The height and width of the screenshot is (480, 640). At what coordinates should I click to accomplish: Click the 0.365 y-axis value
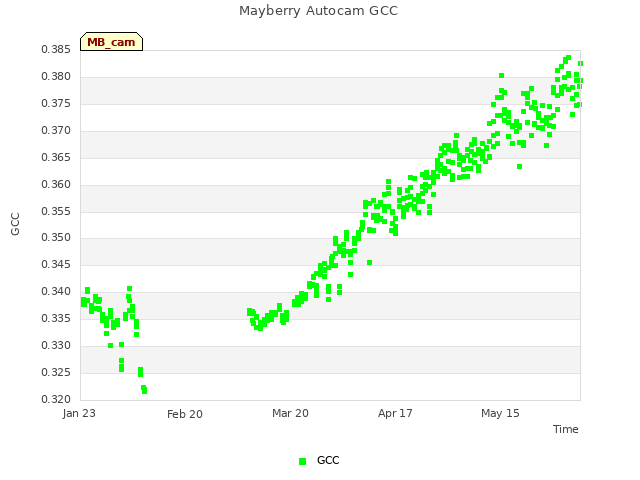click(x=56, y=158)
